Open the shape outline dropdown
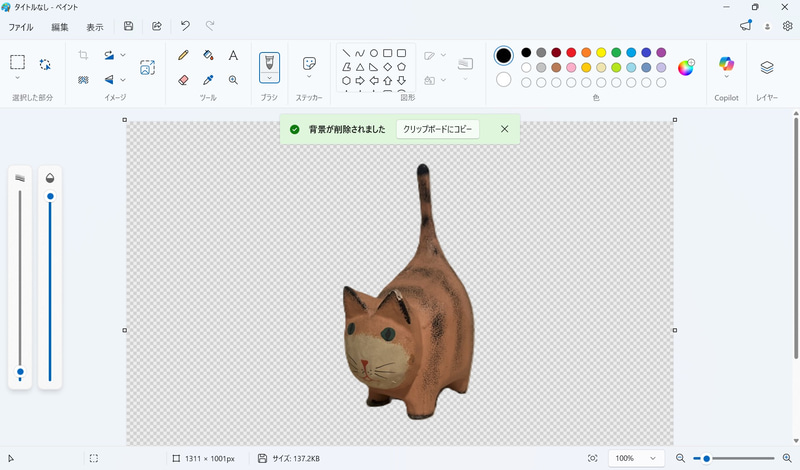Image resolution: width=800 pixels, height=470 pixels. coord(443,55)
